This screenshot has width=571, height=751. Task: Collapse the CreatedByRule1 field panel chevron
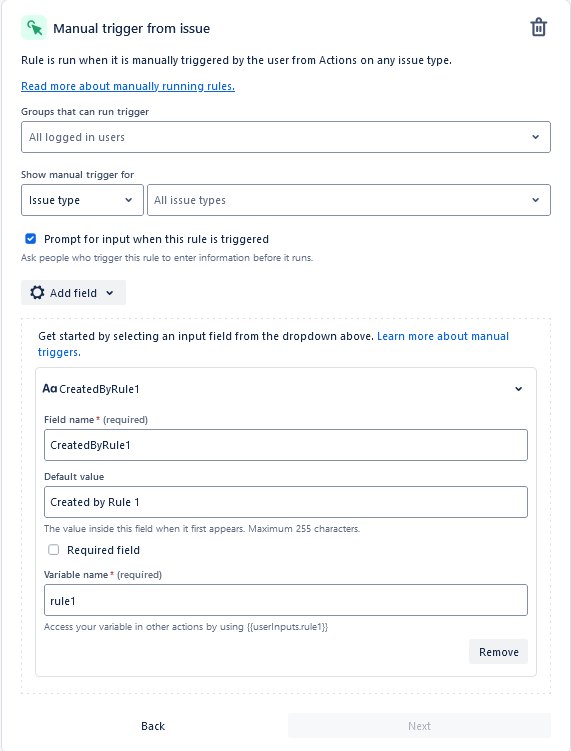point(518,389)
